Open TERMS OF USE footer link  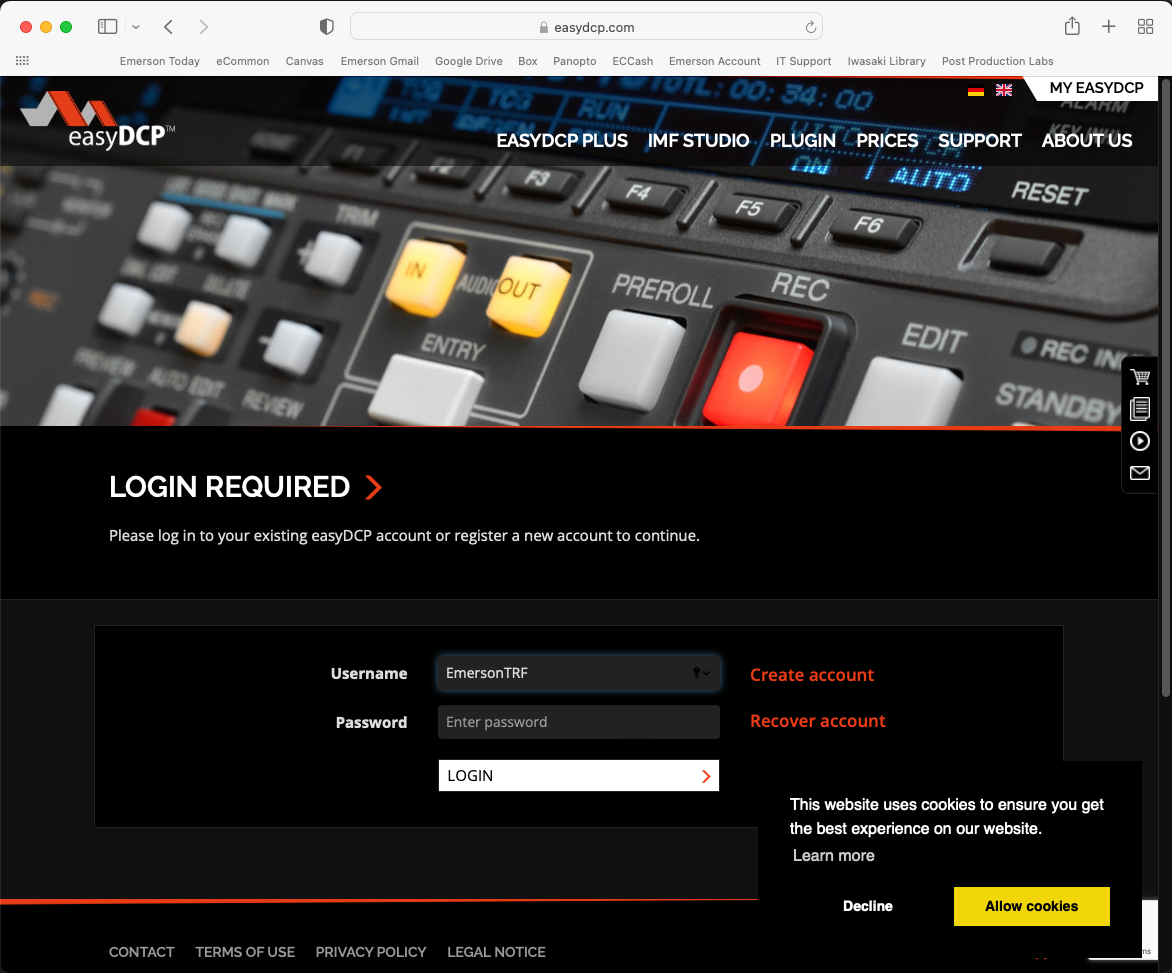tap(245, 952)
